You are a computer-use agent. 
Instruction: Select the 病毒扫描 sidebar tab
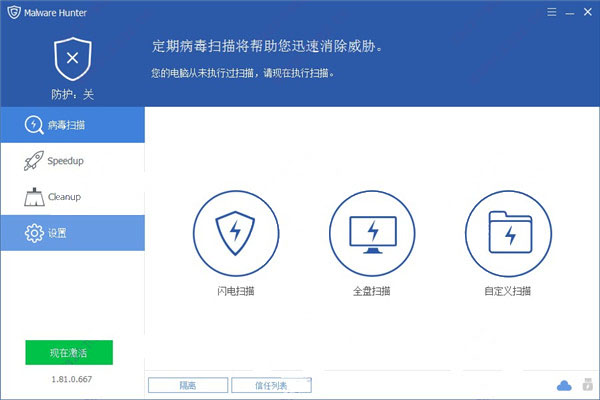[73, 125]
